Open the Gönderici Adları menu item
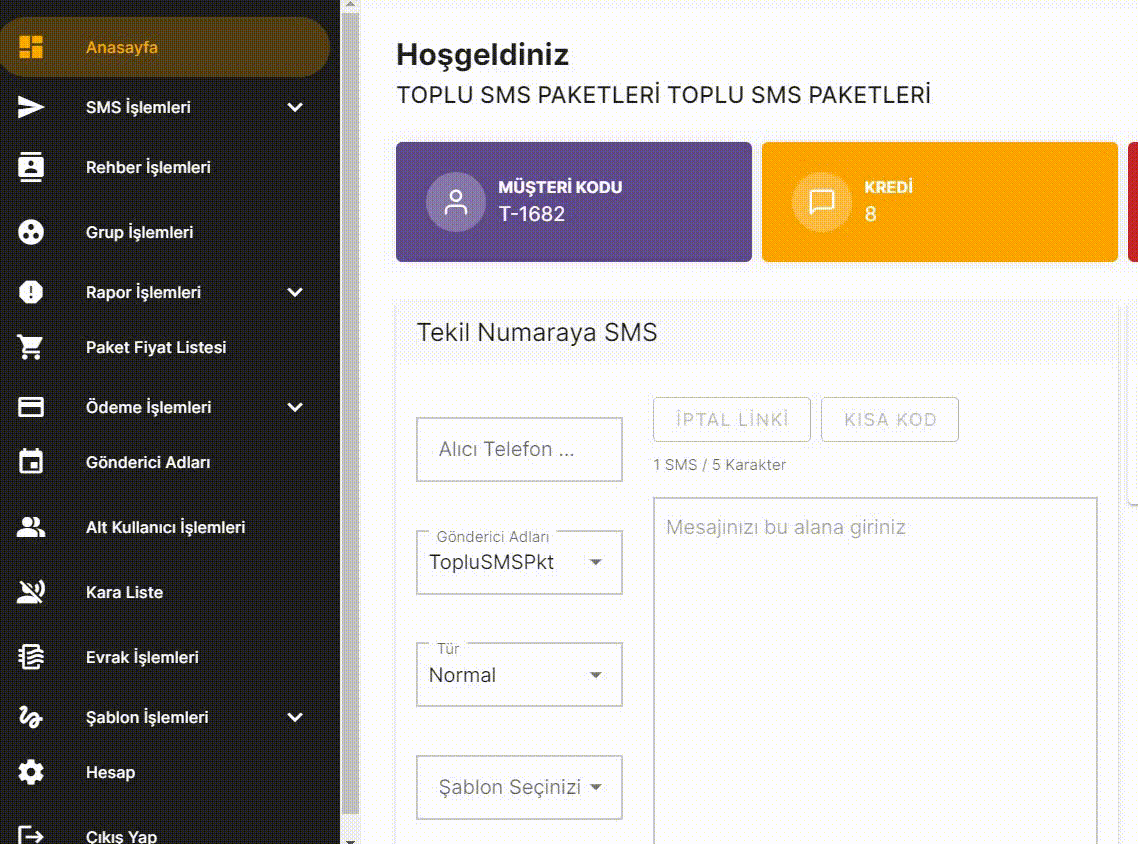The height and width of the screenshot is (844, 1138). 165,462
